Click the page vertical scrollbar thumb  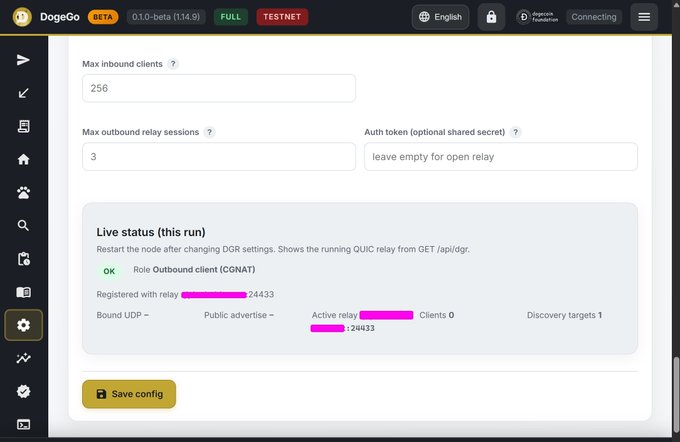tap(676, 394)
